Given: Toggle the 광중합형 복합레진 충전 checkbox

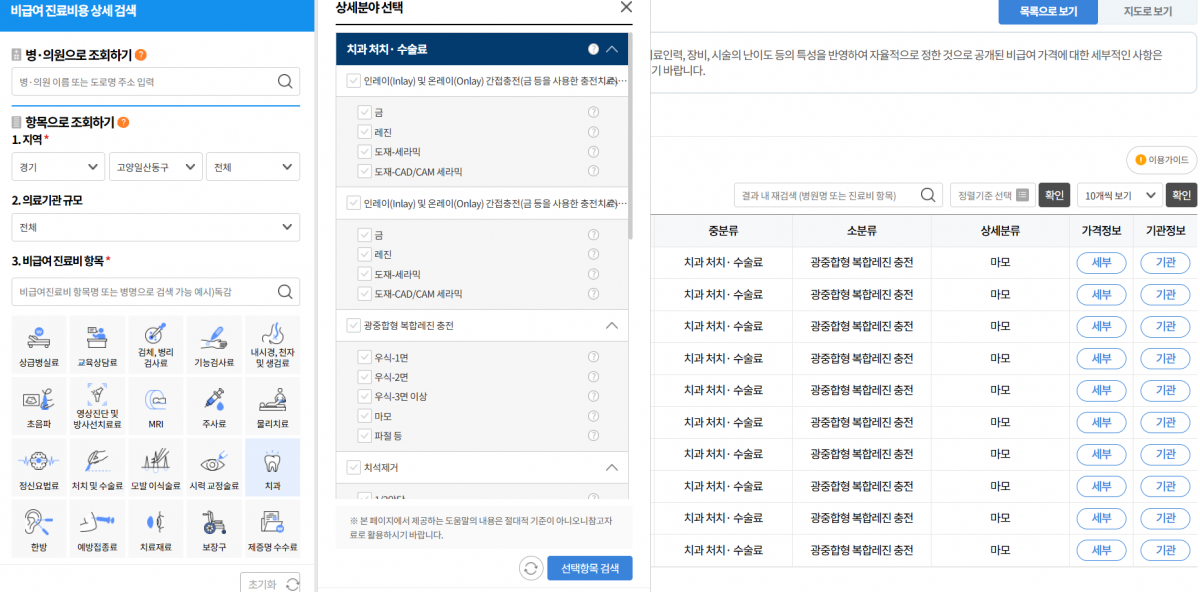Looking at the screenshot, I should (x=353, y=325).
